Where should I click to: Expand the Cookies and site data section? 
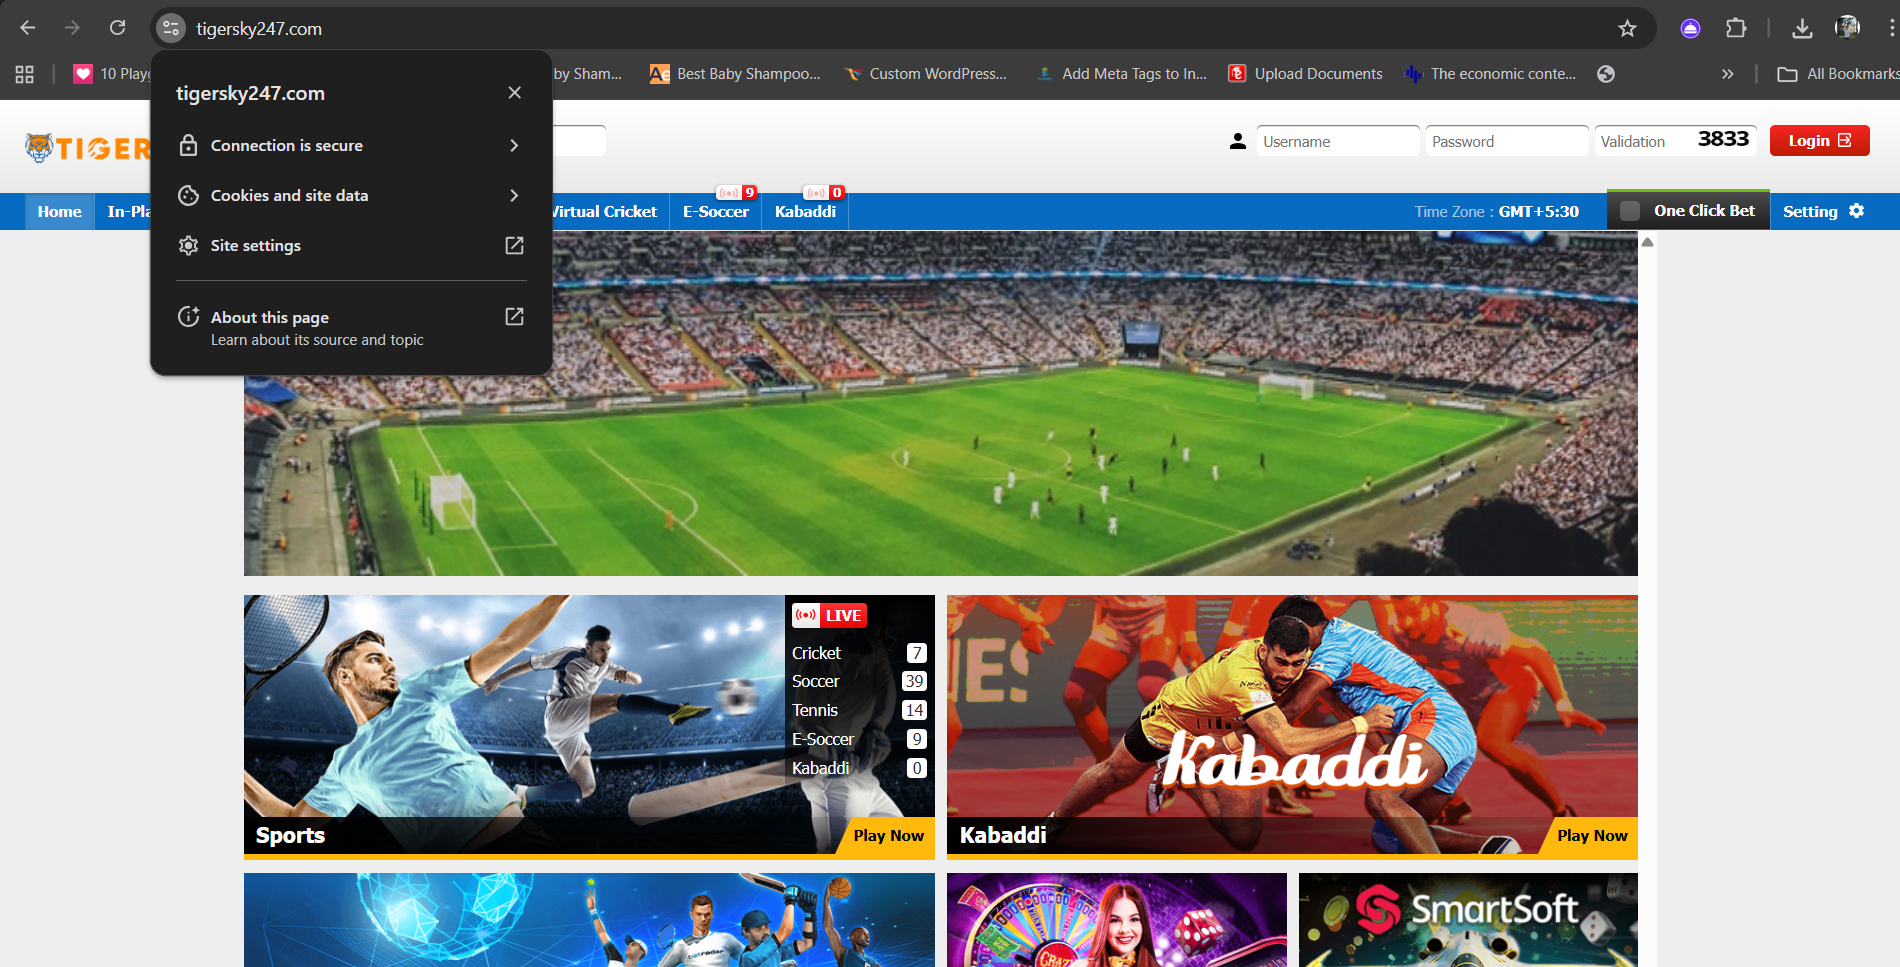coord(514,196)
